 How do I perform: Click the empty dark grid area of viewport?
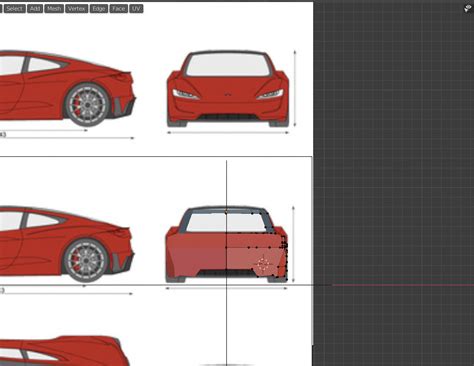[393, 150]
